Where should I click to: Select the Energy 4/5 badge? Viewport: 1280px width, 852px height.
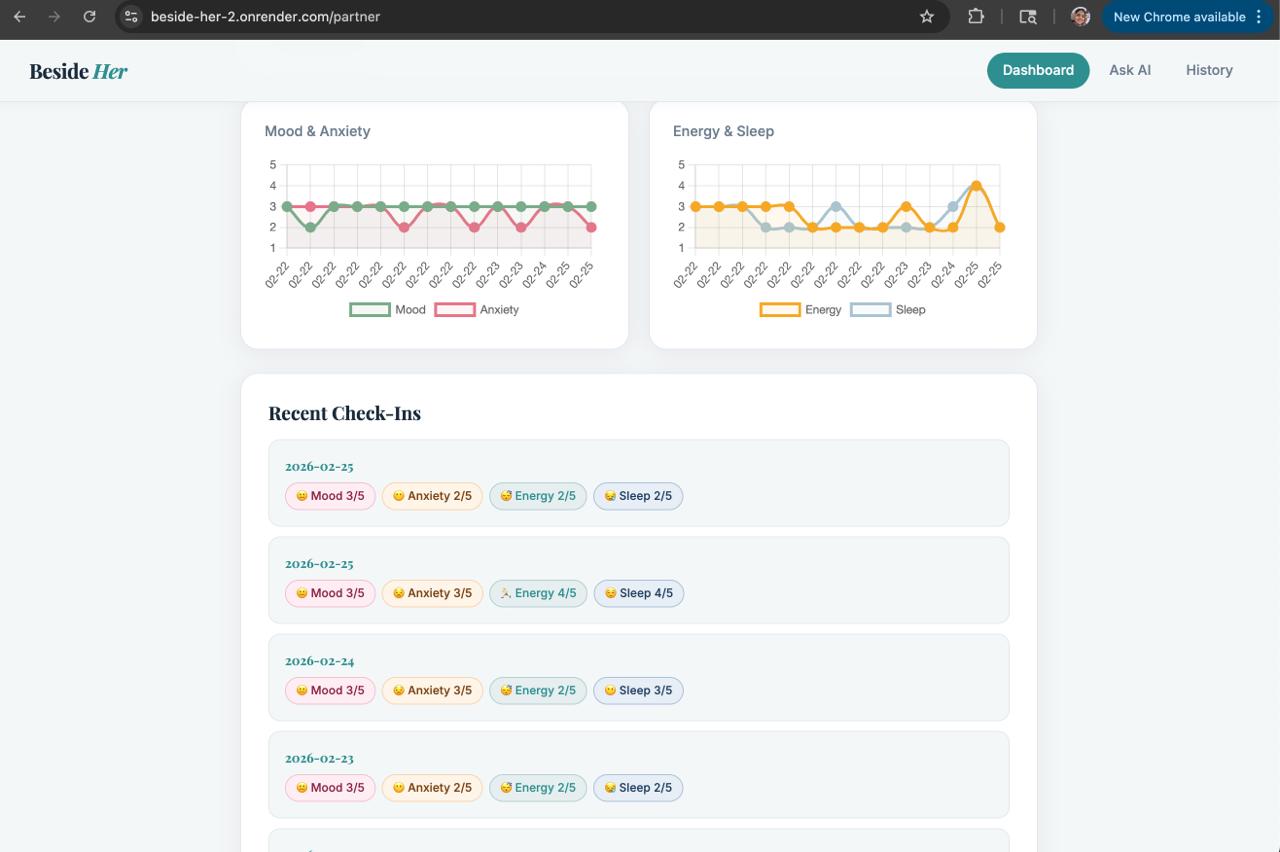click(538, 593)
